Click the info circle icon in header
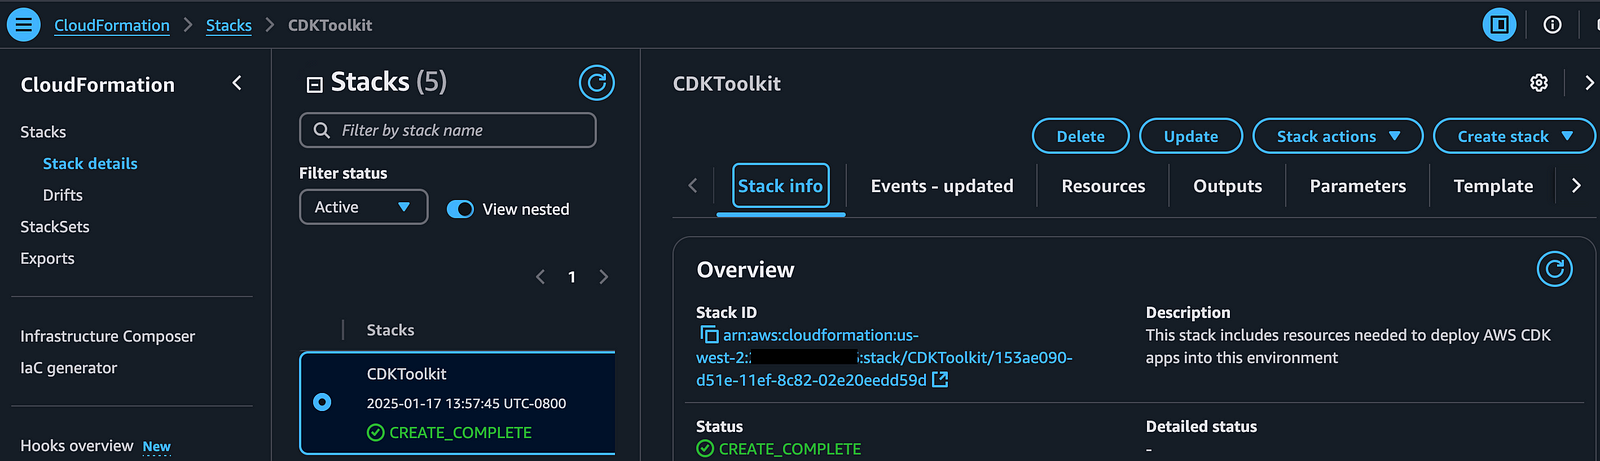This screenshot has width=1600, height=461. click(1552, 25)
